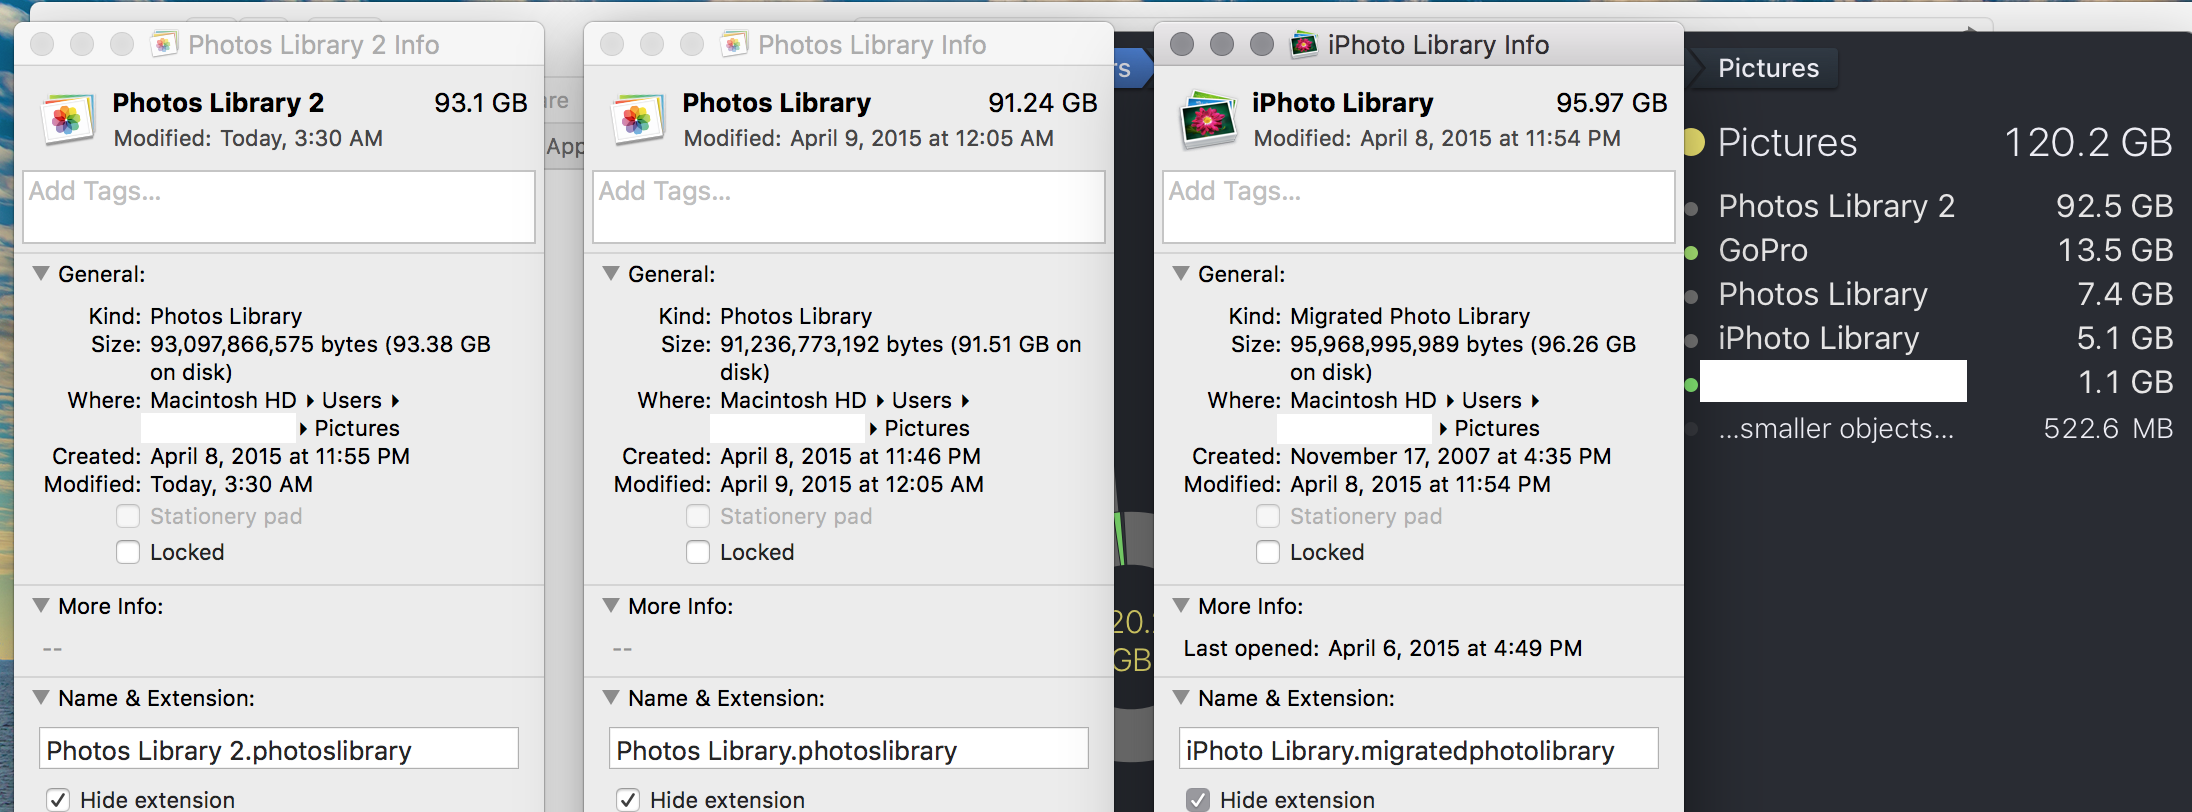Click bold iPhoto Library title
2192x812 pixels.
(1342, 103)
